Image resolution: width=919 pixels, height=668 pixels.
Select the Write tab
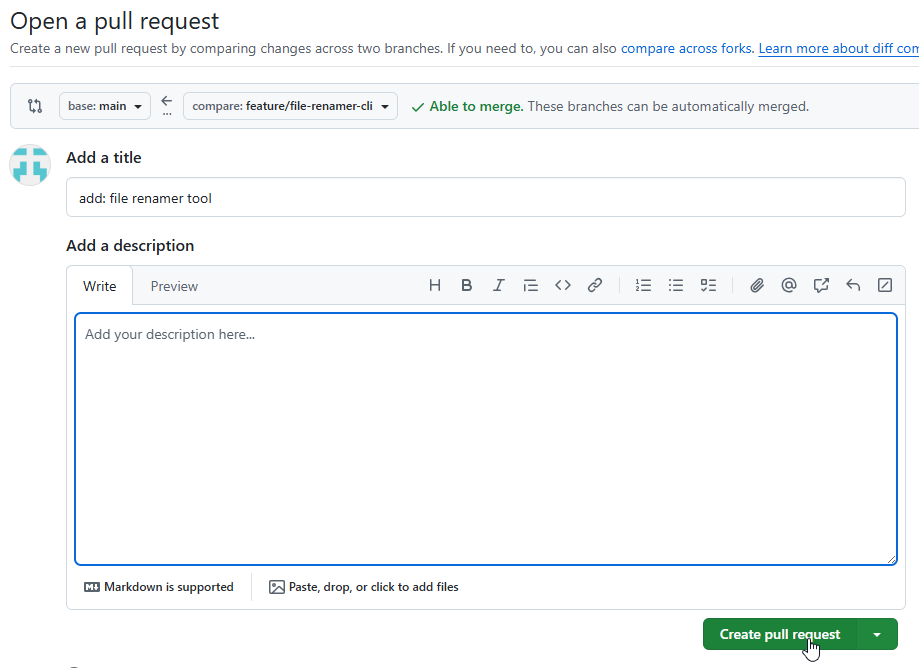[100, 287]
